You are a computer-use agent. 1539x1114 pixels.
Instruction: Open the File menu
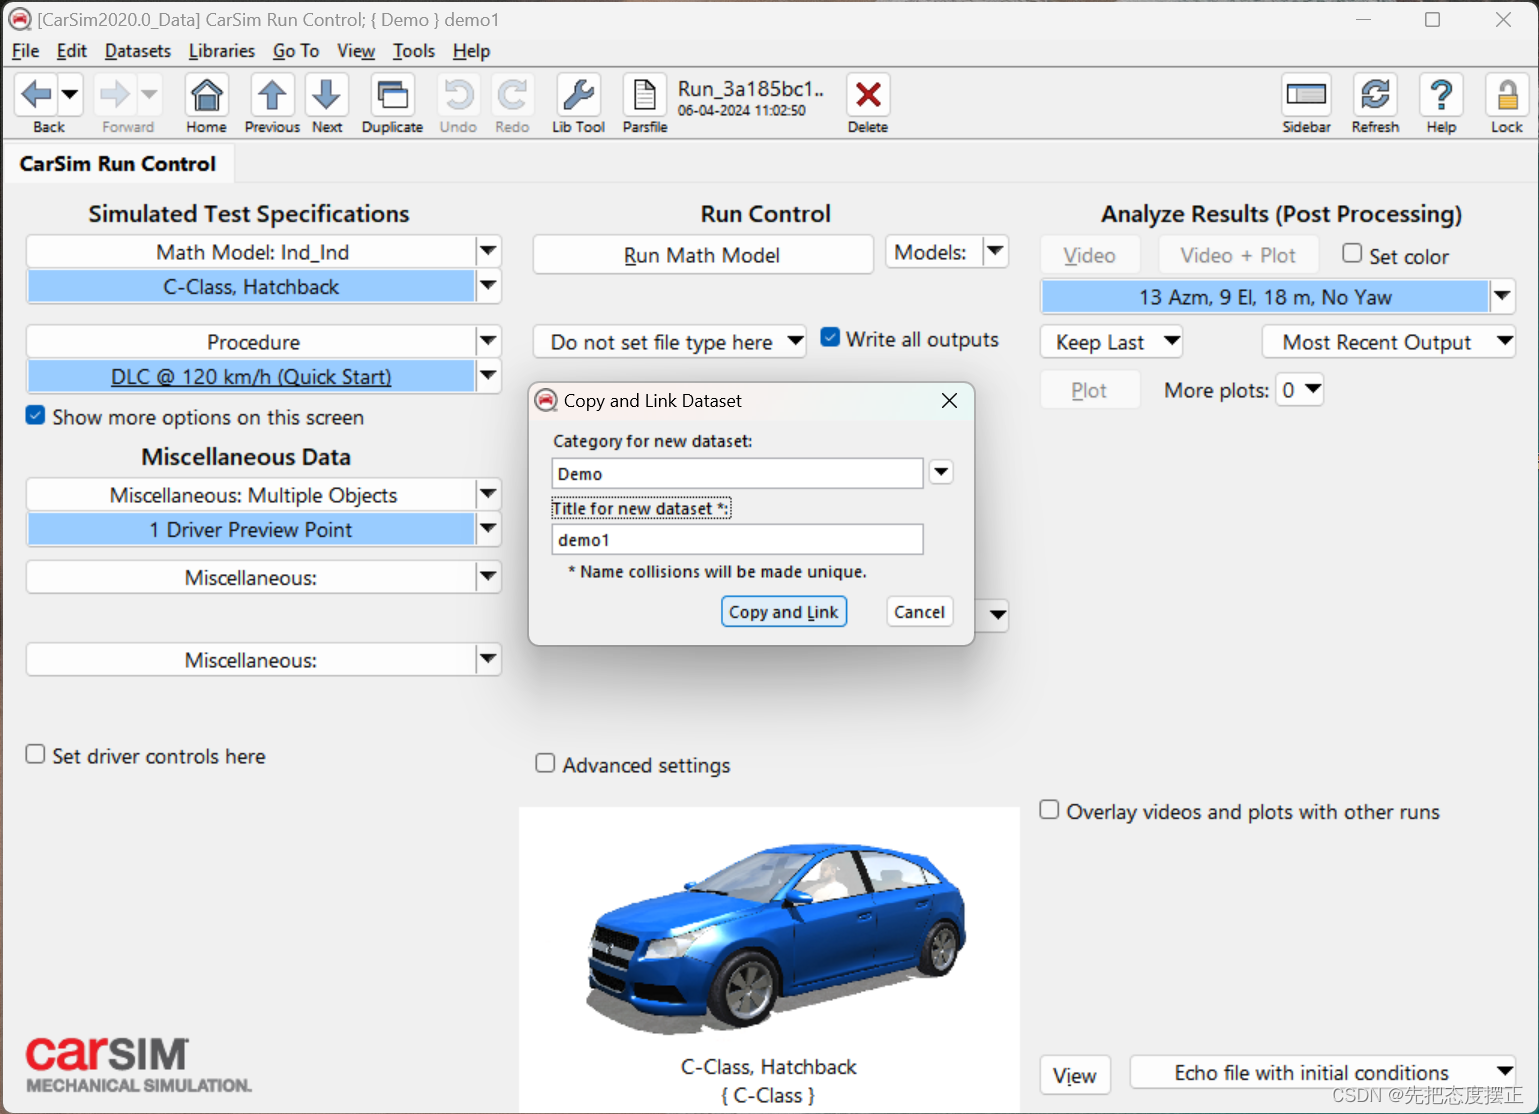point(25,51)
